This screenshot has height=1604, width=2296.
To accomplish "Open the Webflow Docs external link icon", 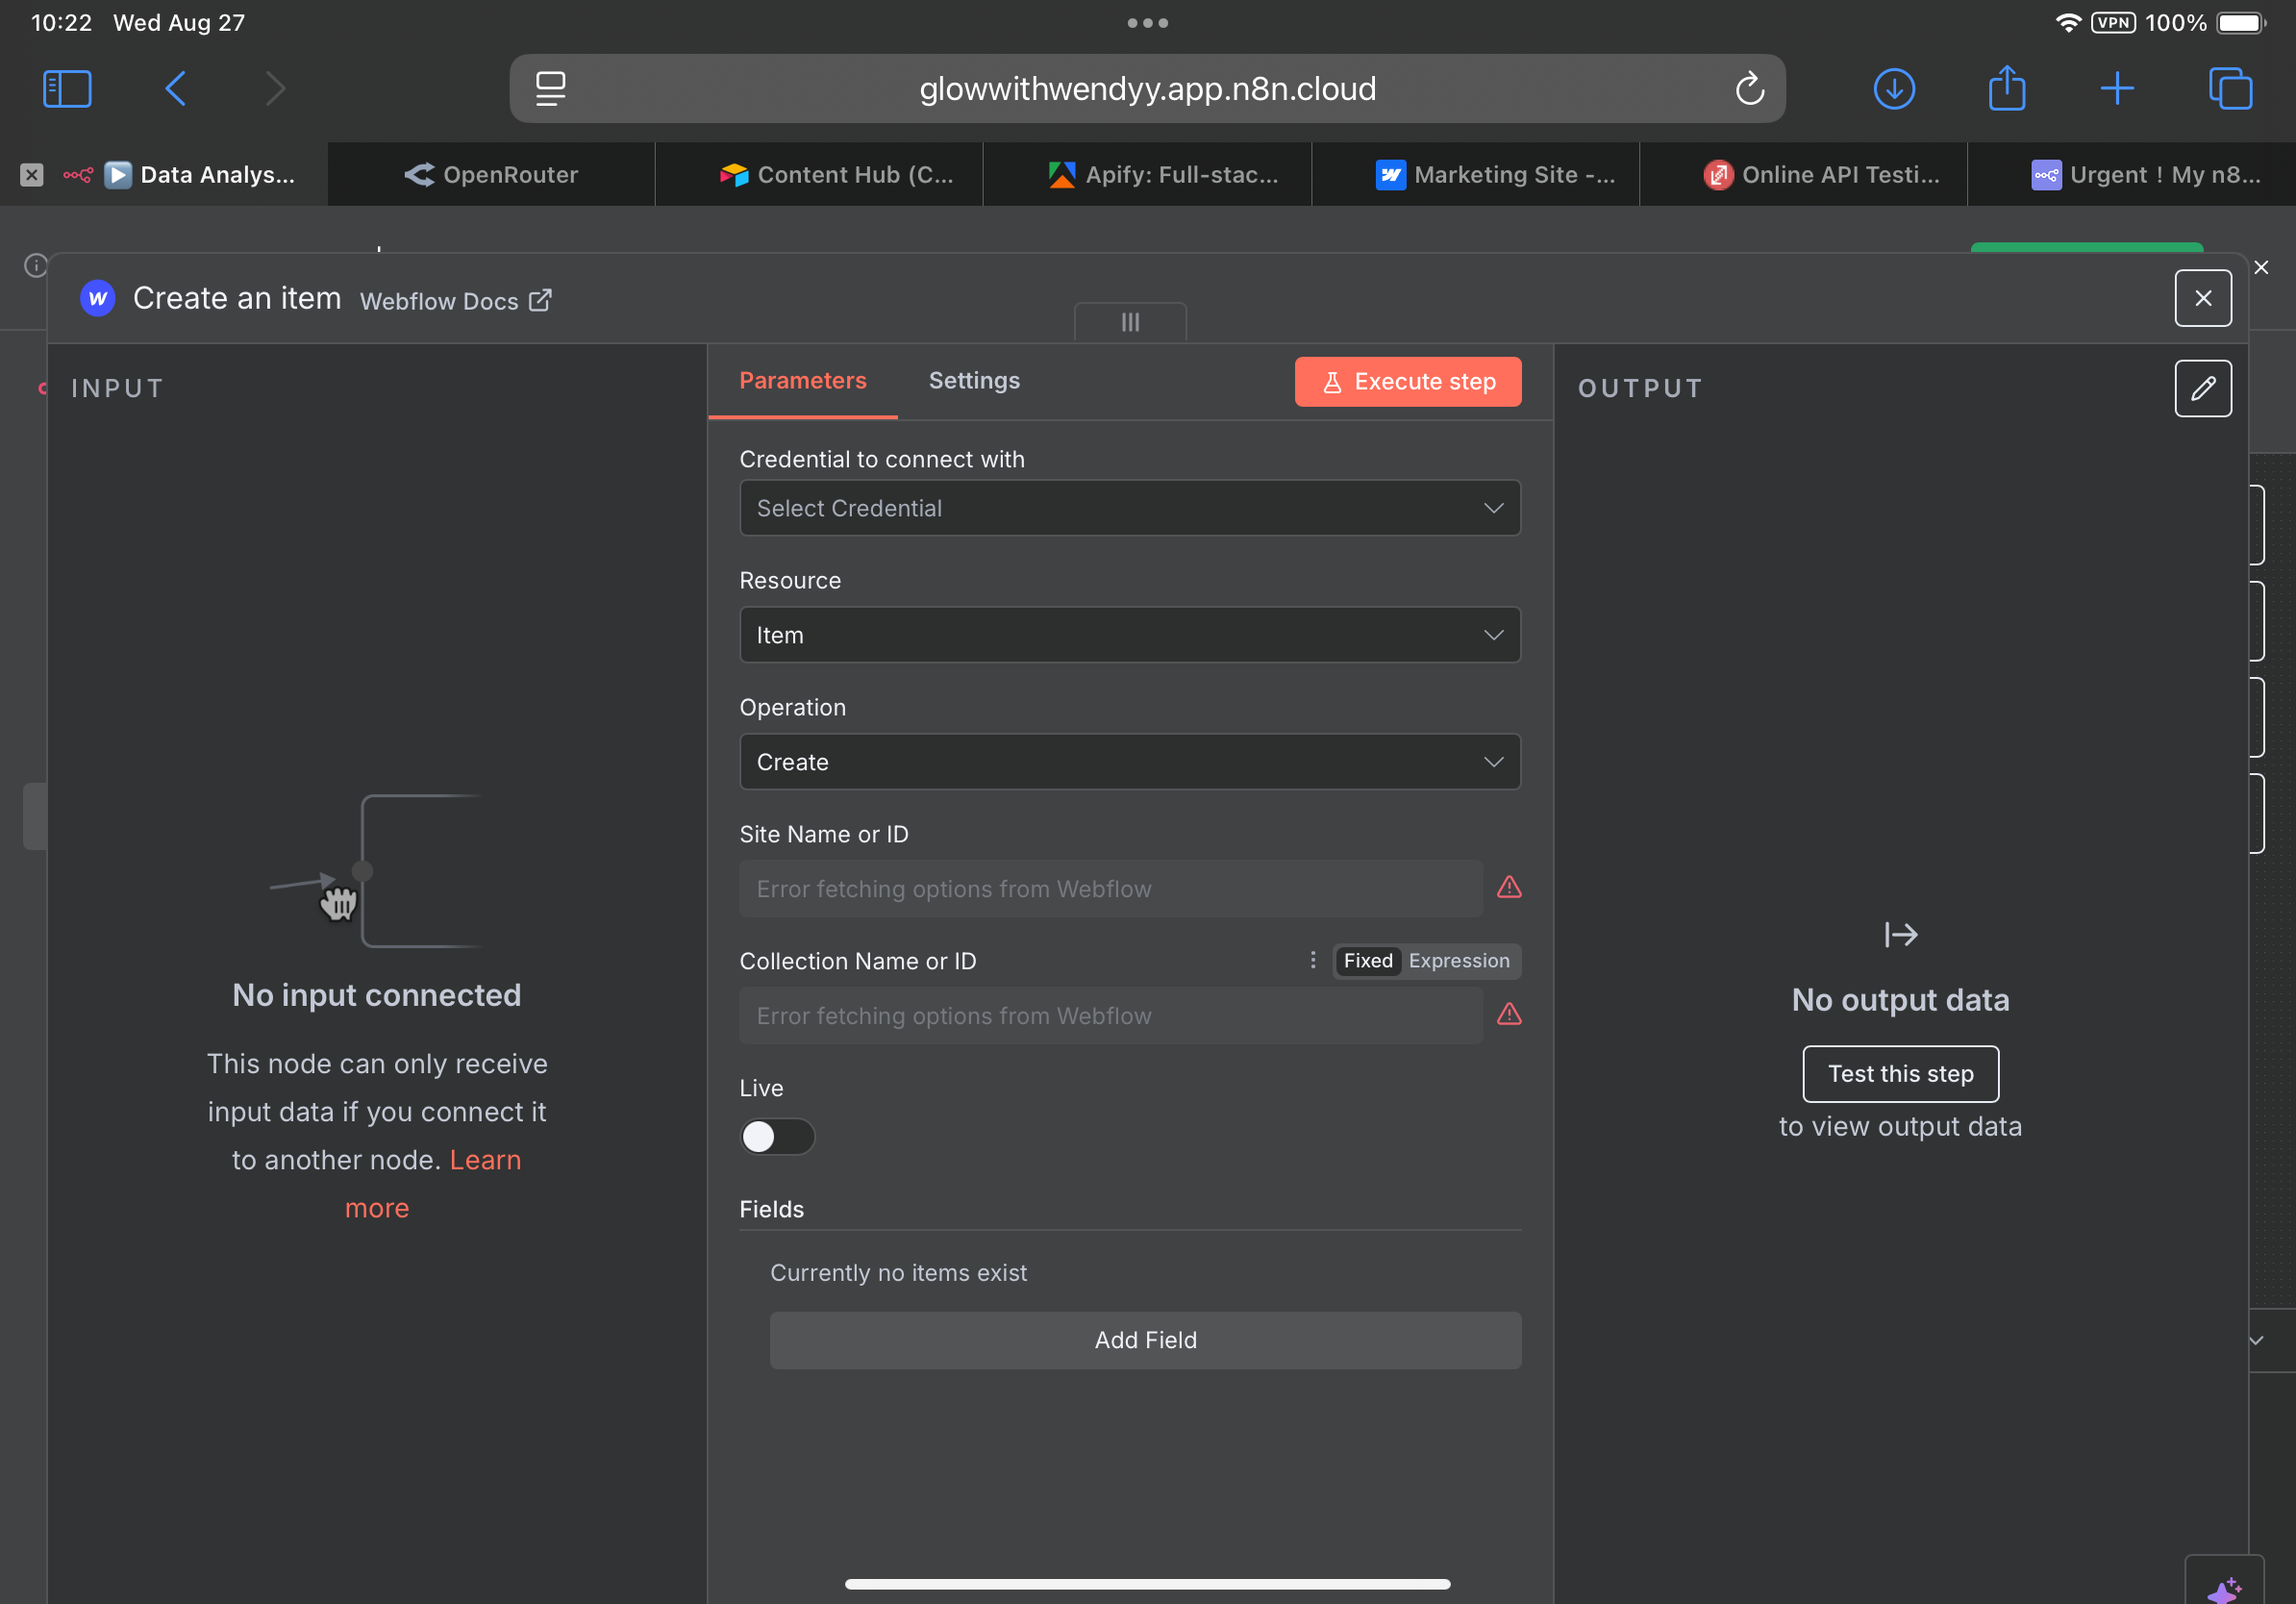I will (541, 300).
